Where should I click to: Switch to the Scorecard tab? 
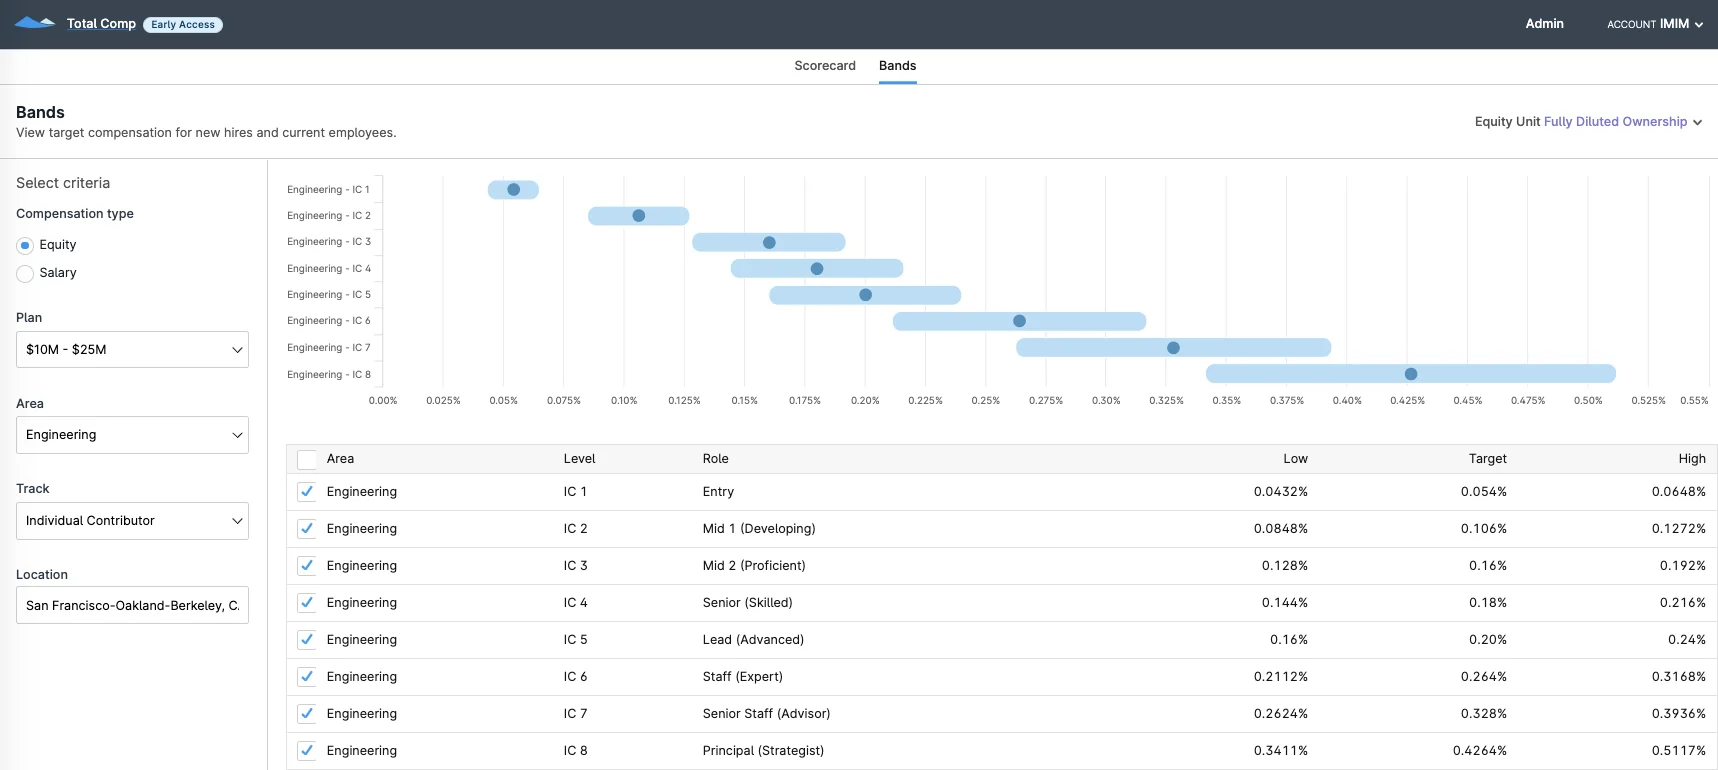coord(825,66)
